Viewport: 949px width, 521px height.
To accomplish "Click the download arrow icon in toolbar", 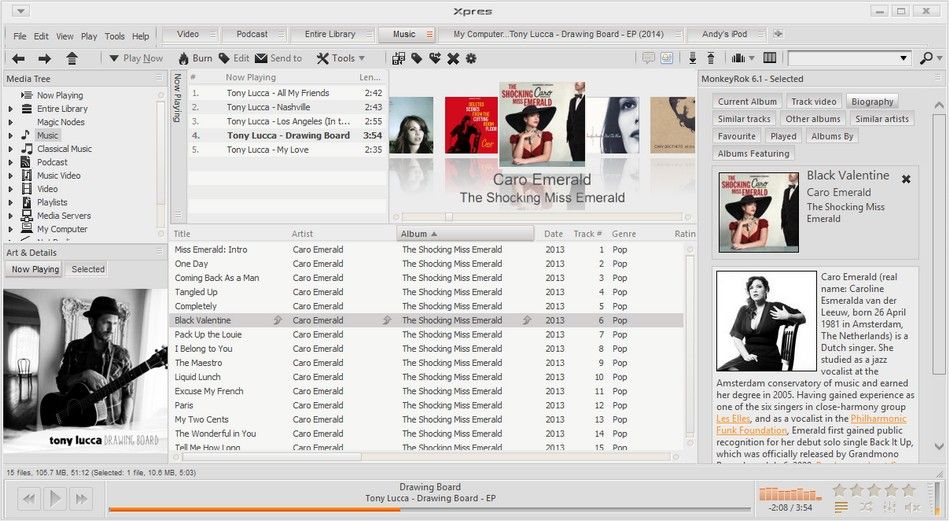I will coord(693,58).
